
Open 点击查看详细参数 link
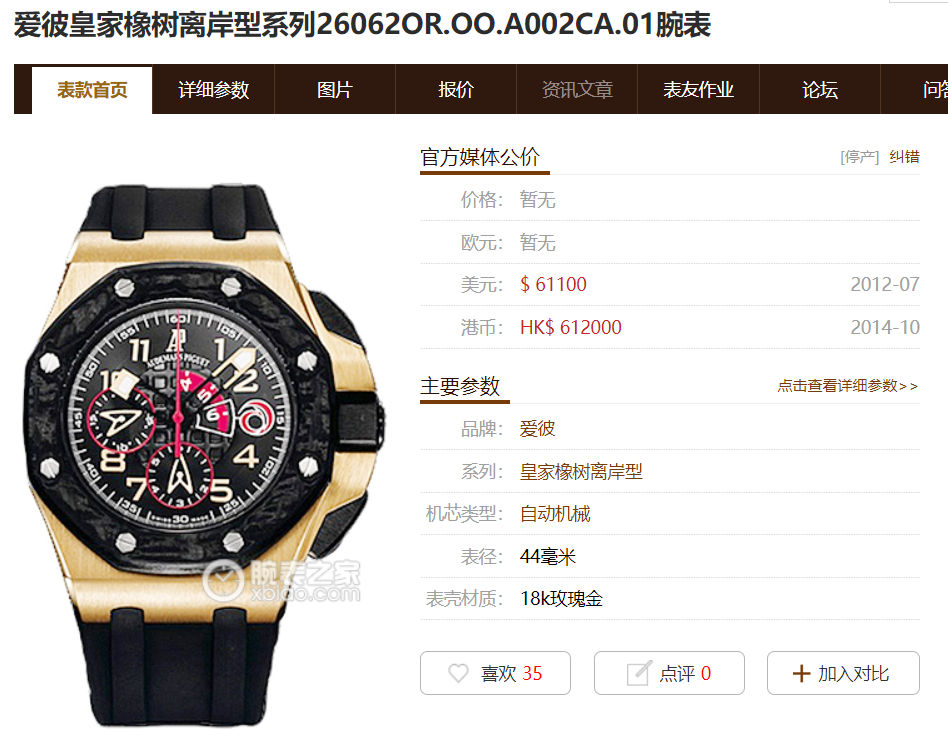point(848,386)
